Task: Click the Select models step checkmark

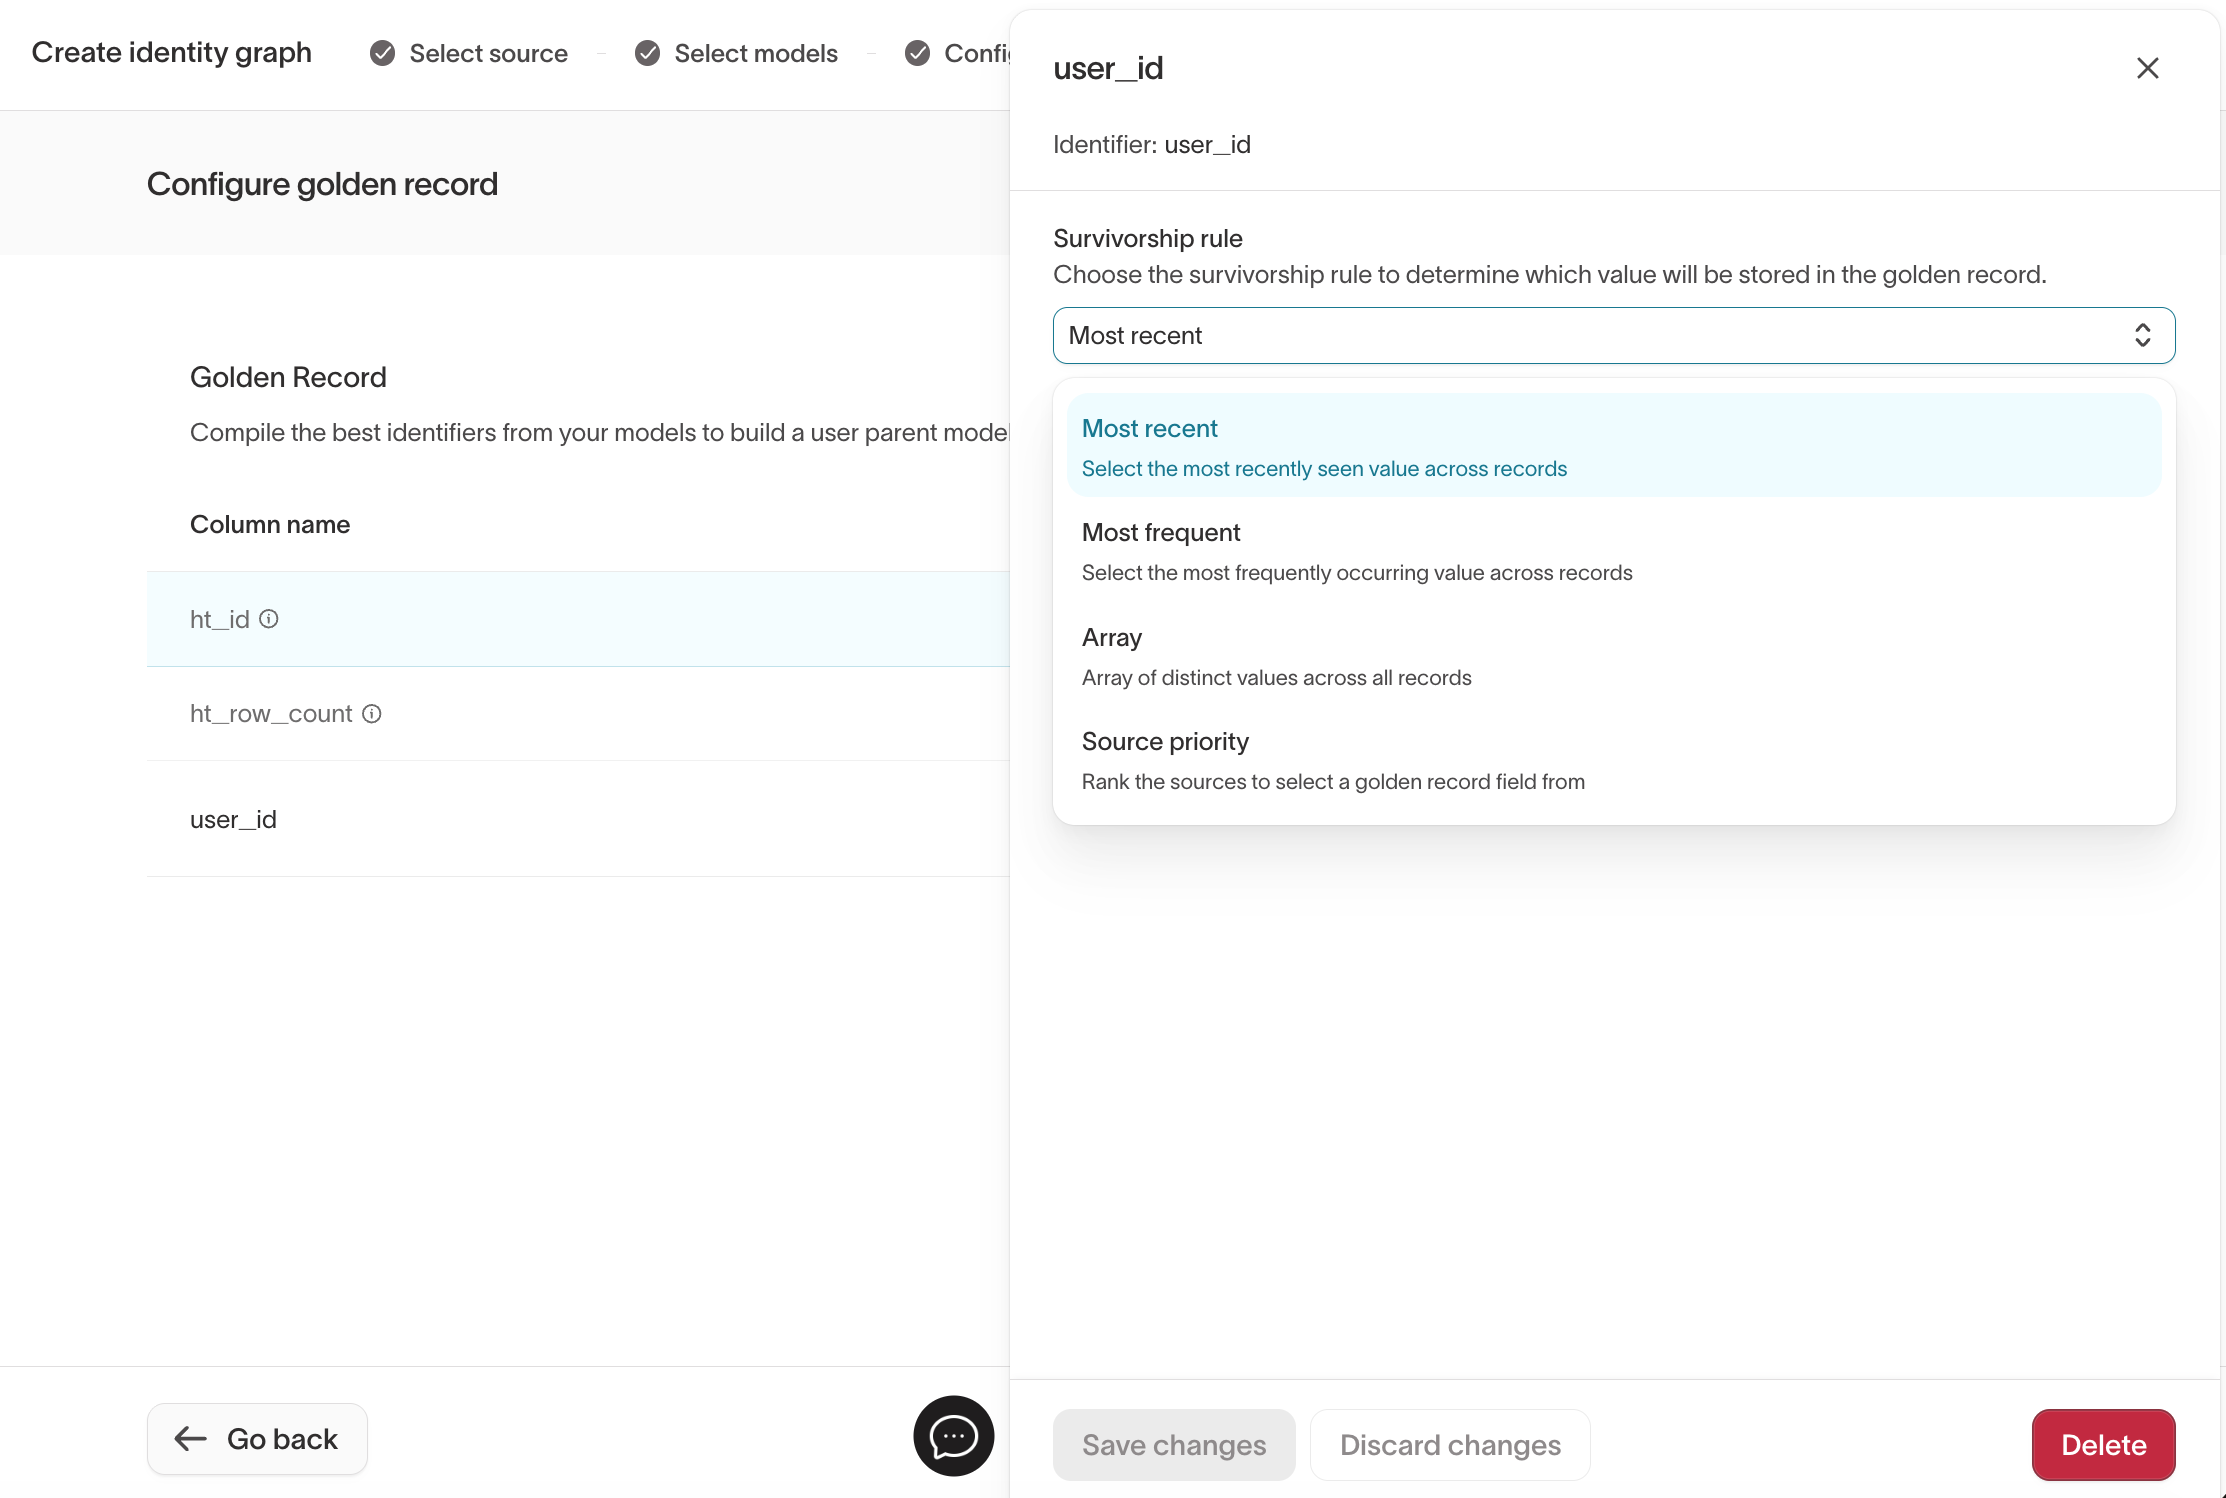Action: point(647,53)
